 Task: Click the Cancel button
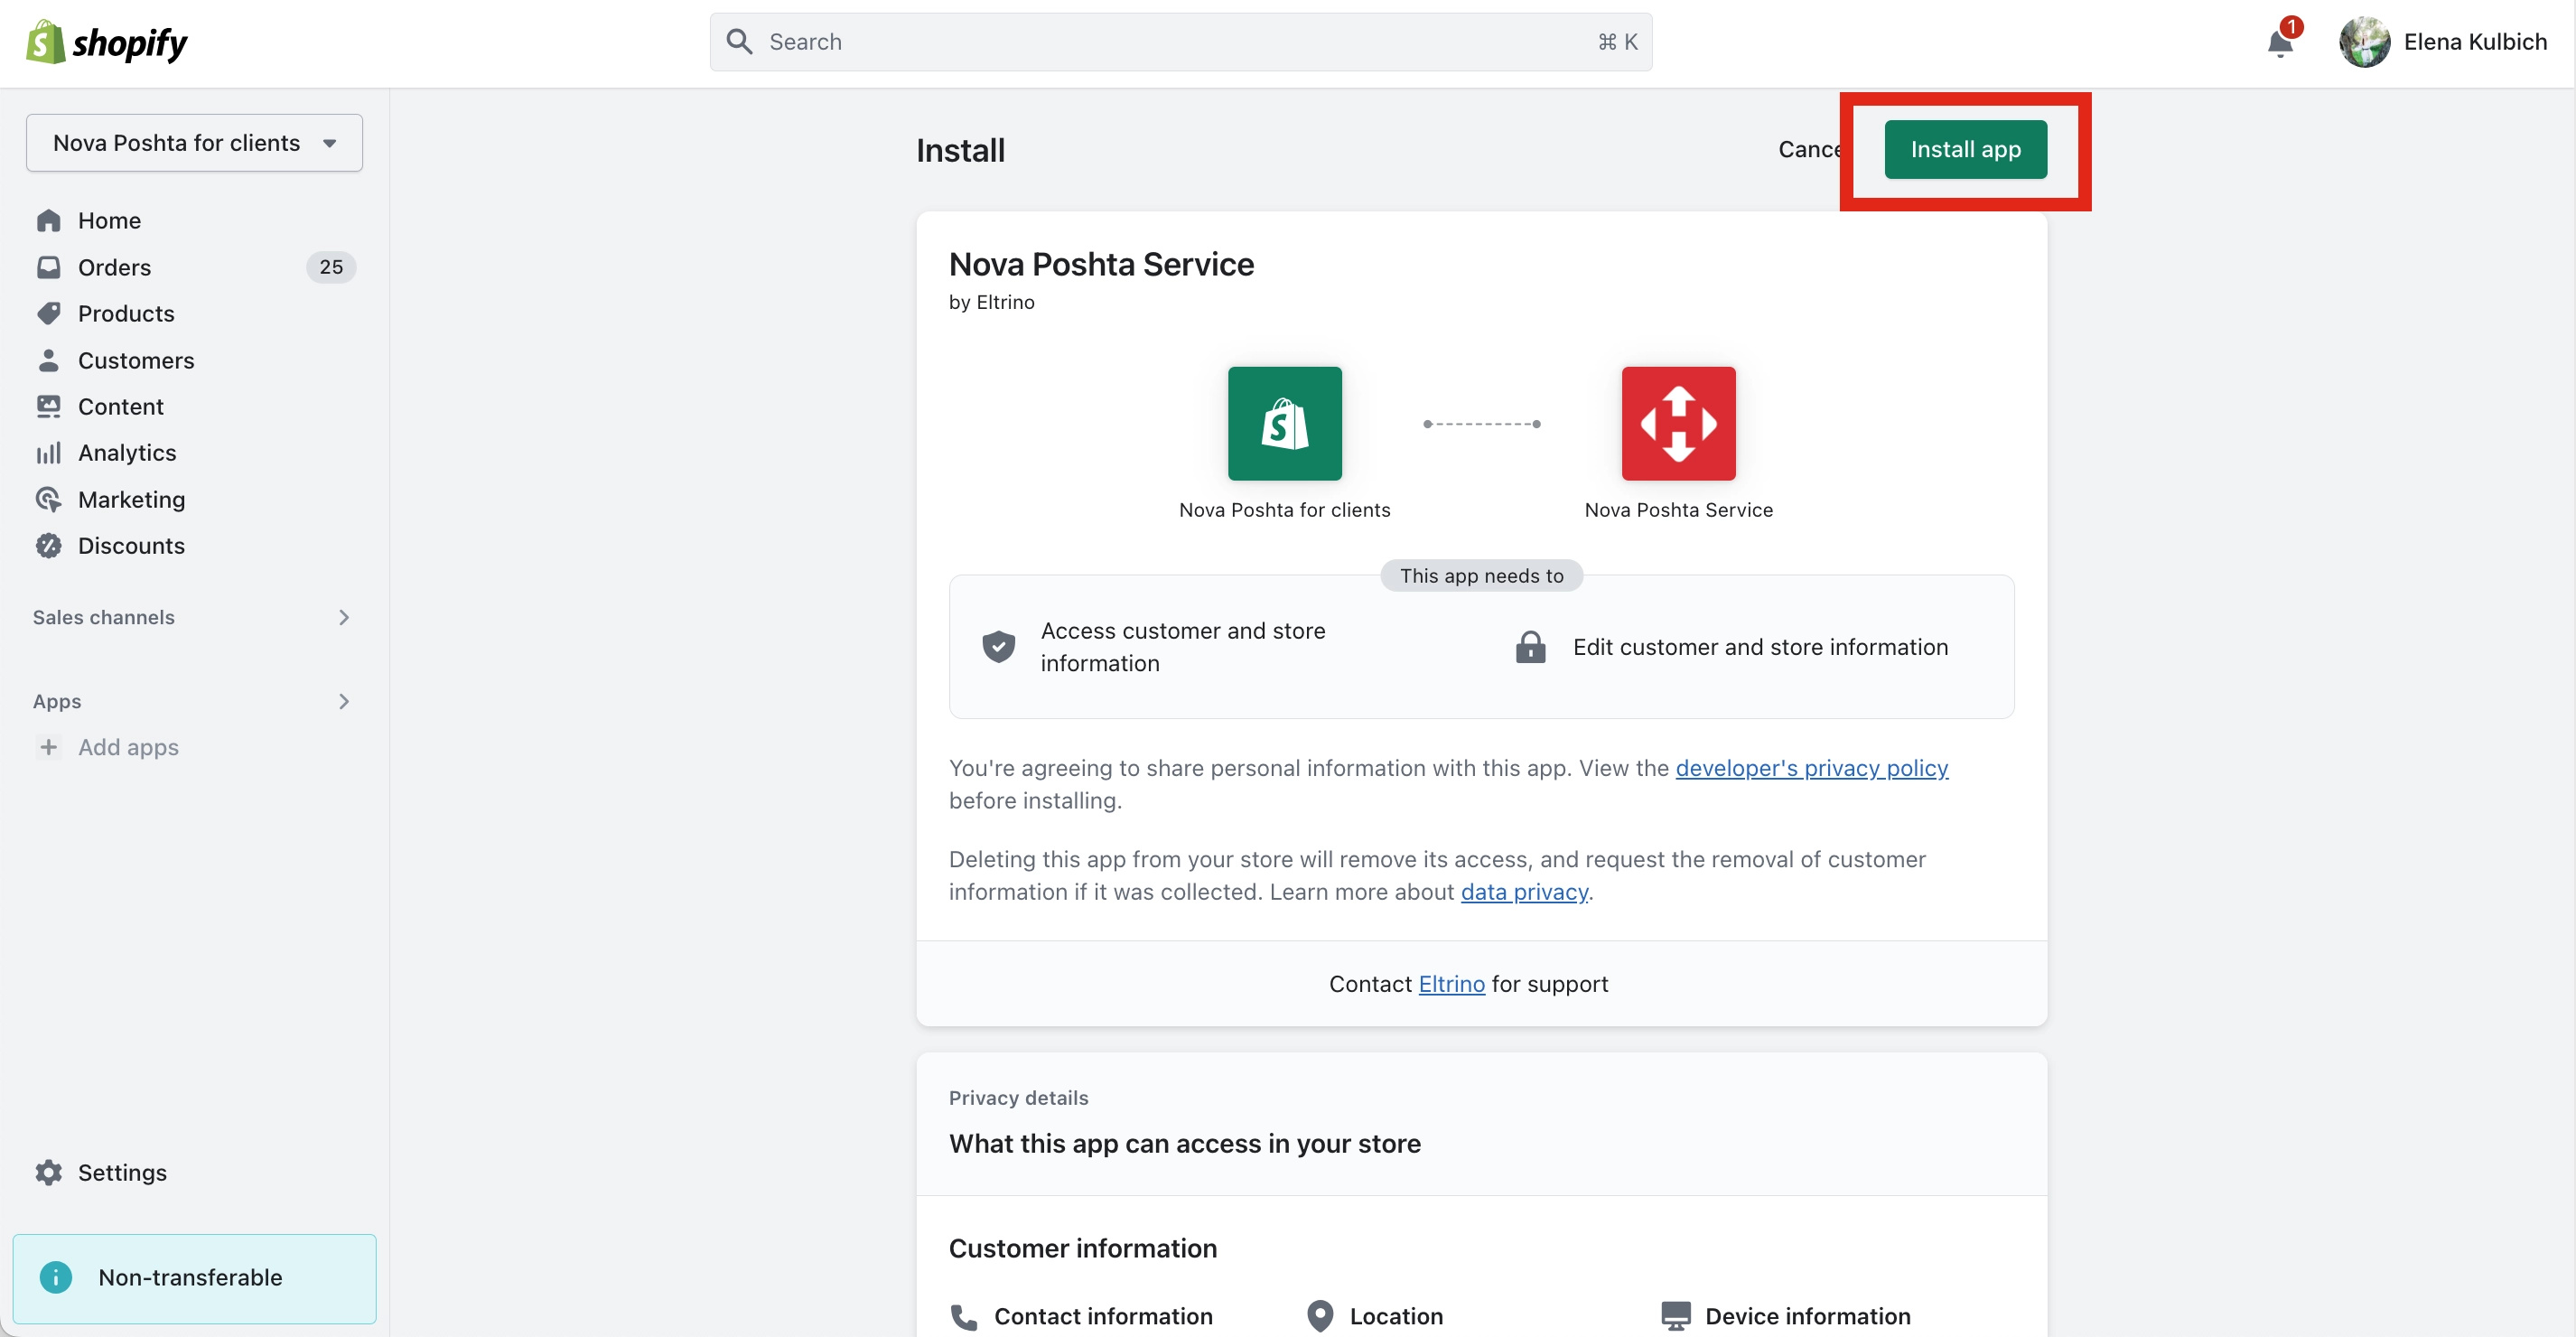click(x=1810, y=149)
